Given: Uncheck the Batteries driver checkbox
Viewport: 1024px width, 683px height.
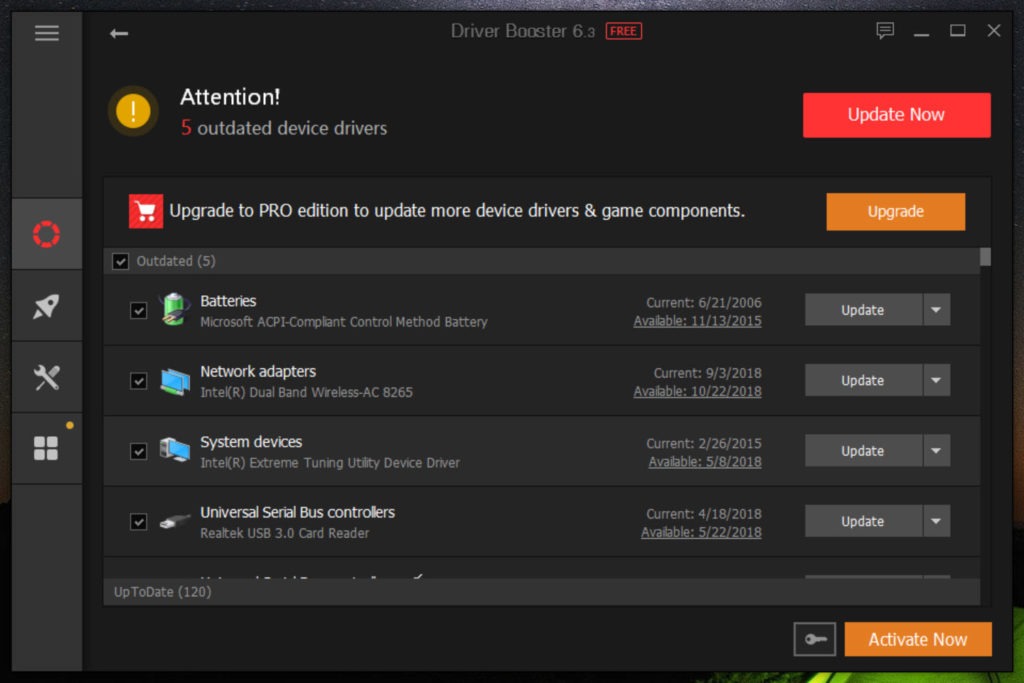Looking at the screenshot, I should tap(138, 310).
